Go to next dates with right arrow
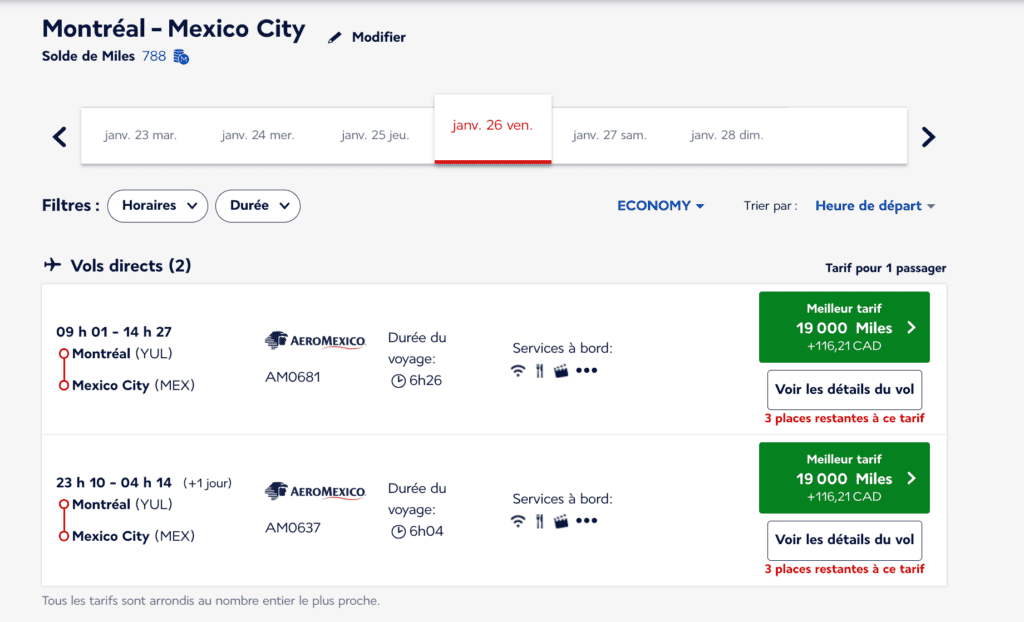The width and height of the screenshot is (1024, 622). point(928,137)
